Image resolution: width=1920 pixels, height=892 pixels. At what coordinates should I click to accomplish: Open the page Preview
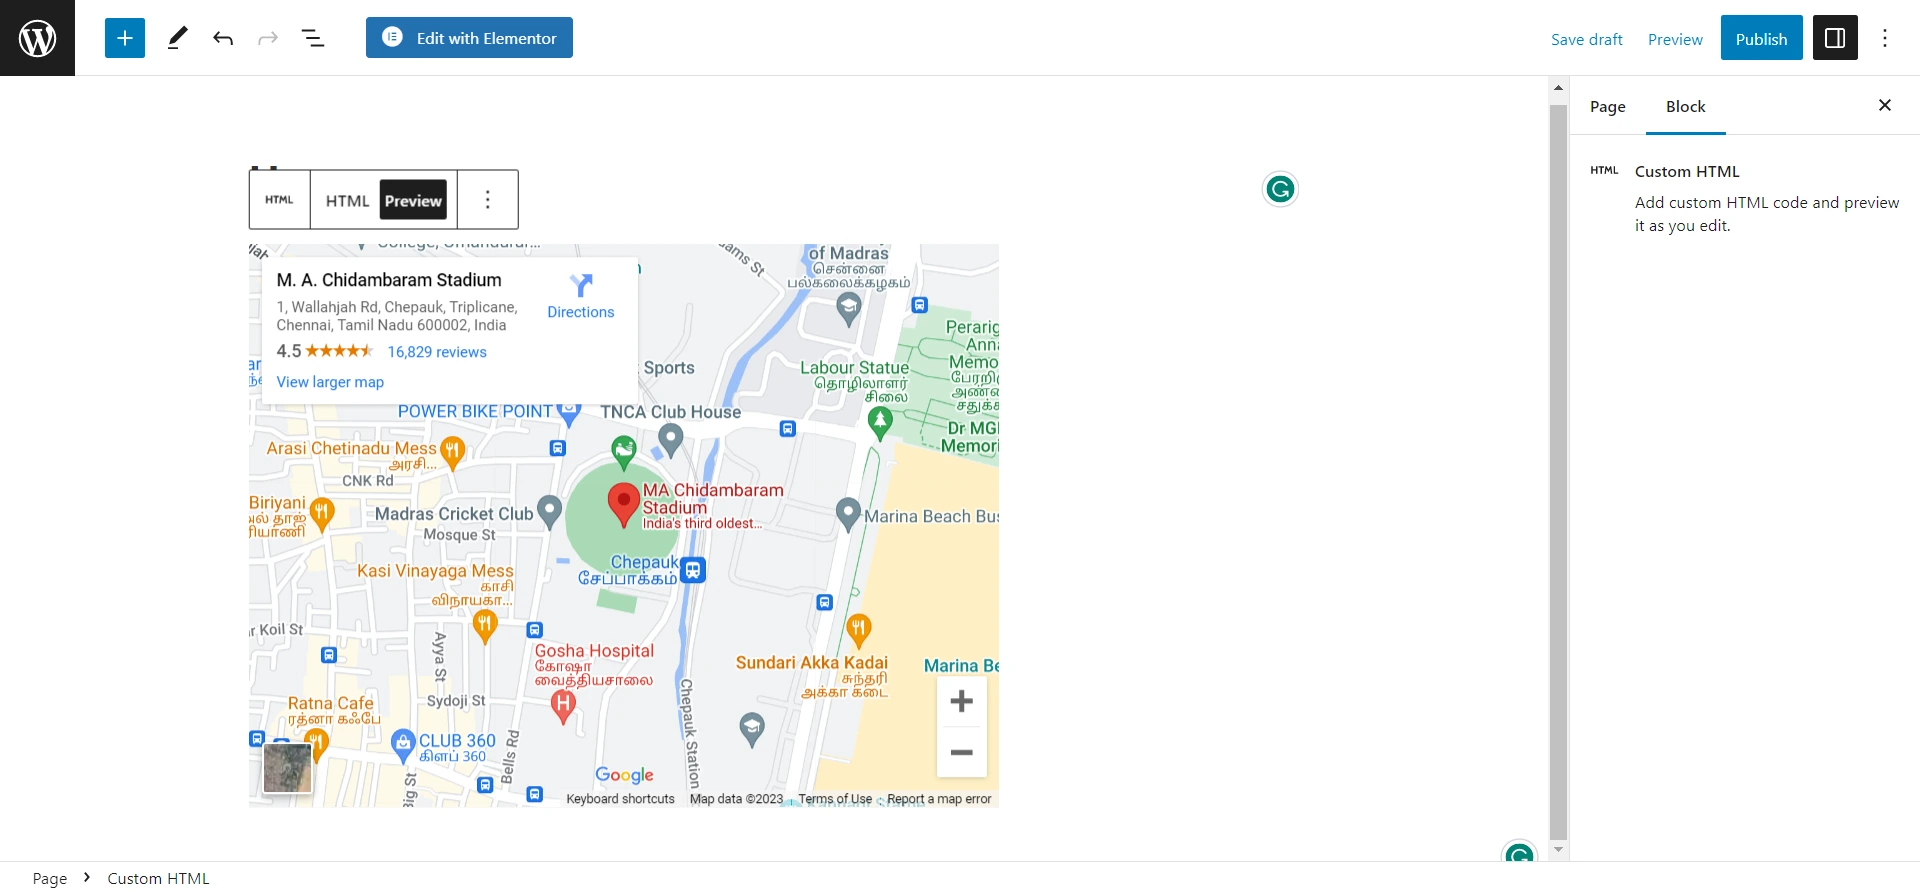[1675, 39]
